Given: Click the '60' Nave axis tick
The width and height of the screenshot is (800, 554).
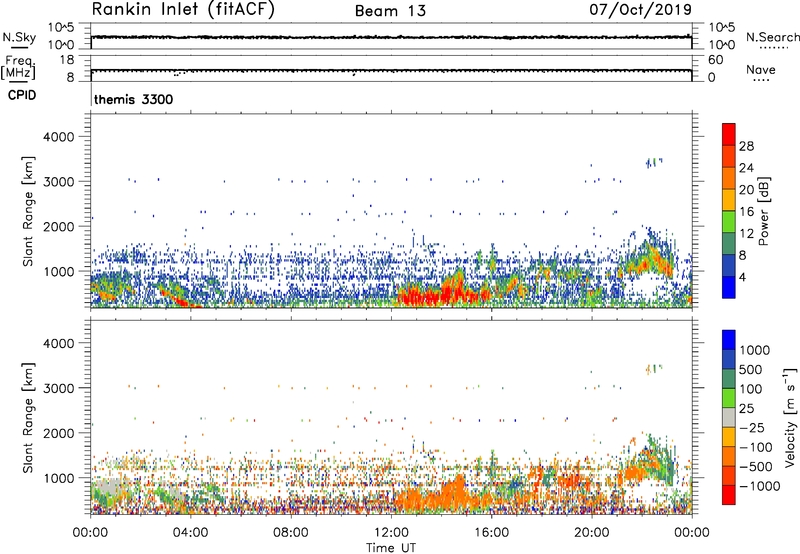Looking at the screenshot, I should tap(715, 60).
